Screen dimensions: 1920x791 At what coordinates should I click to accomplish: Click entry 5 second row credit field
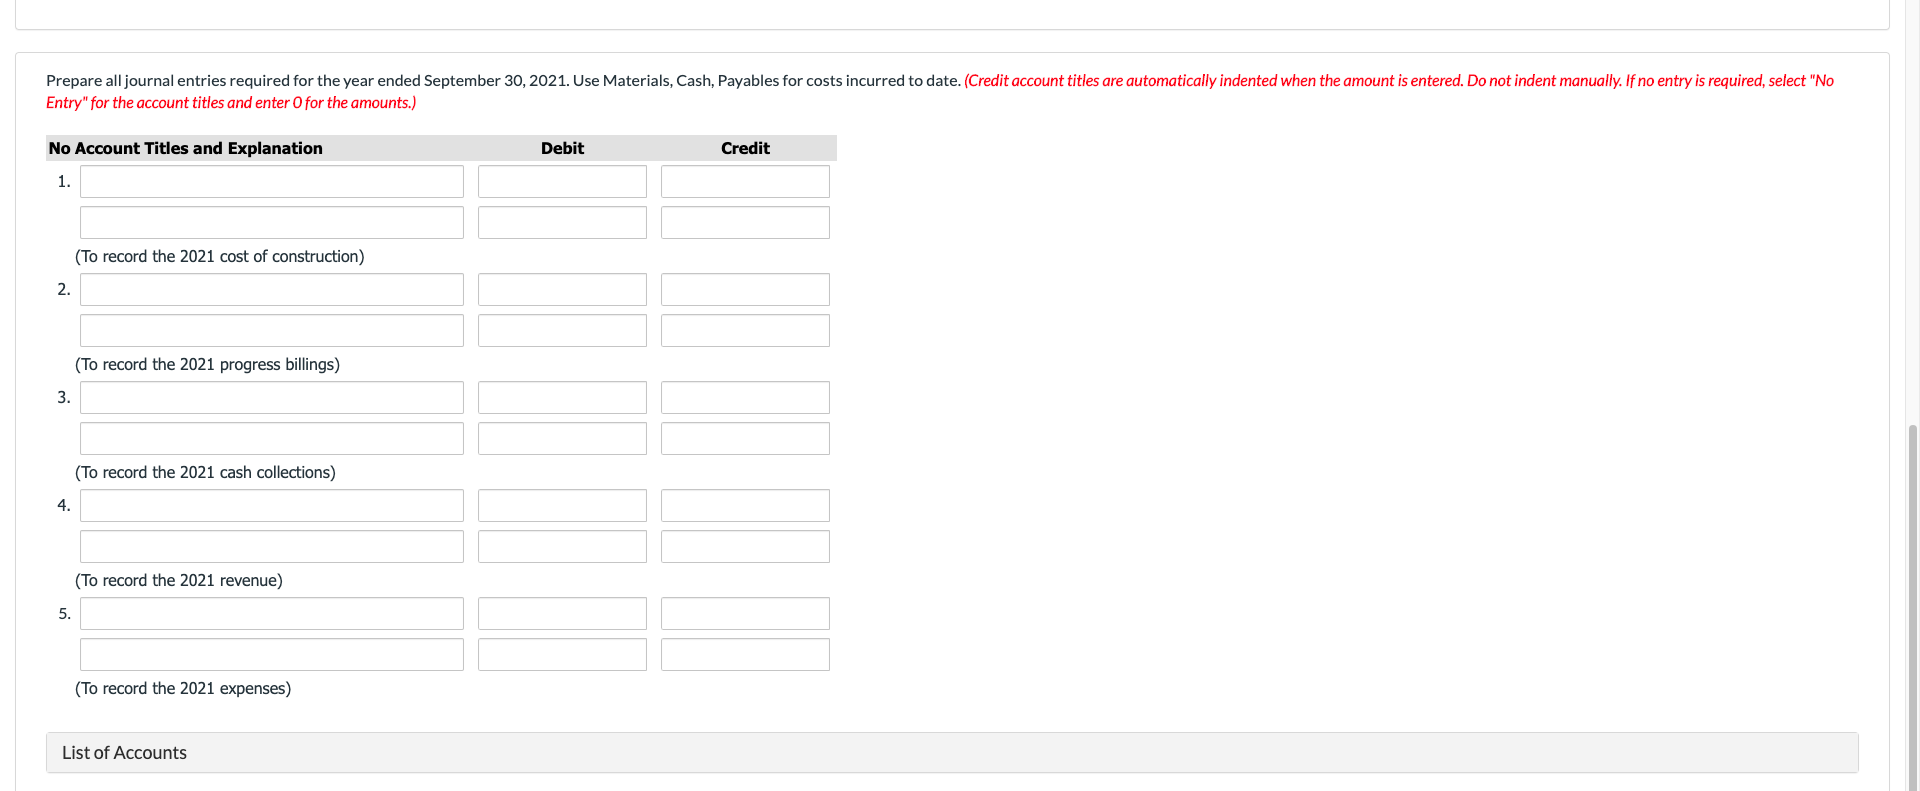(x=745, y=654)
